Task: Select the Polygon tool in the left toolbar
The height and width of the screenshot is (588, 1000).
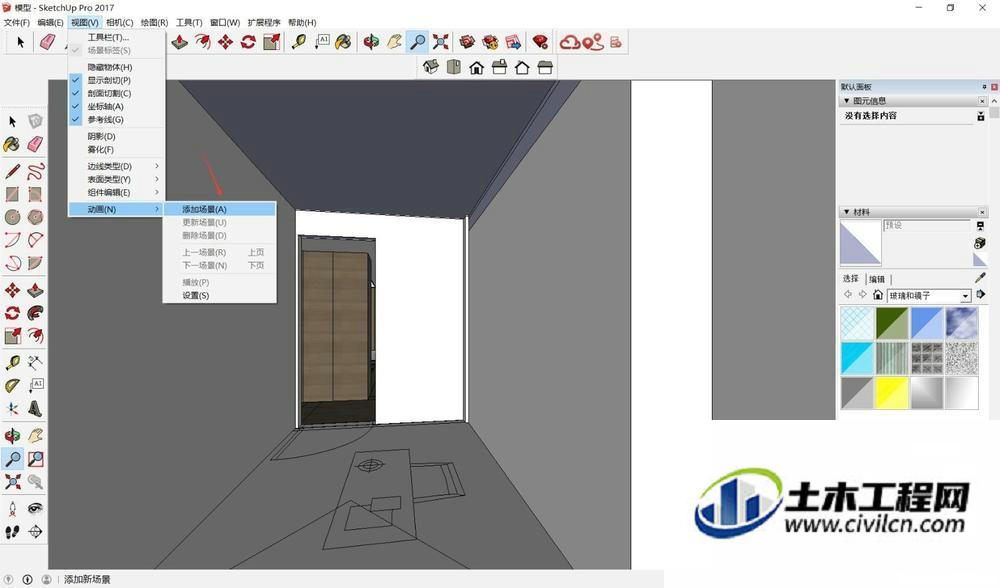Action: coord(36,217)
